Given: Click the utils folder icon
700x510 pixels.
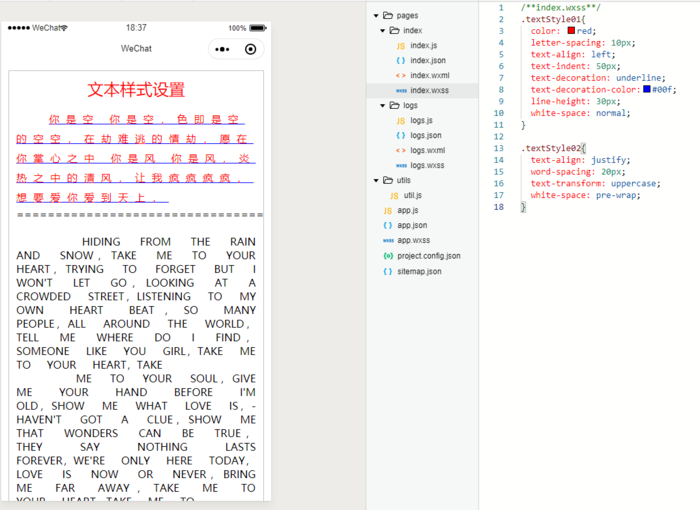Looking at the screenshot, I should pyautogui.click(x=388, y=180).
